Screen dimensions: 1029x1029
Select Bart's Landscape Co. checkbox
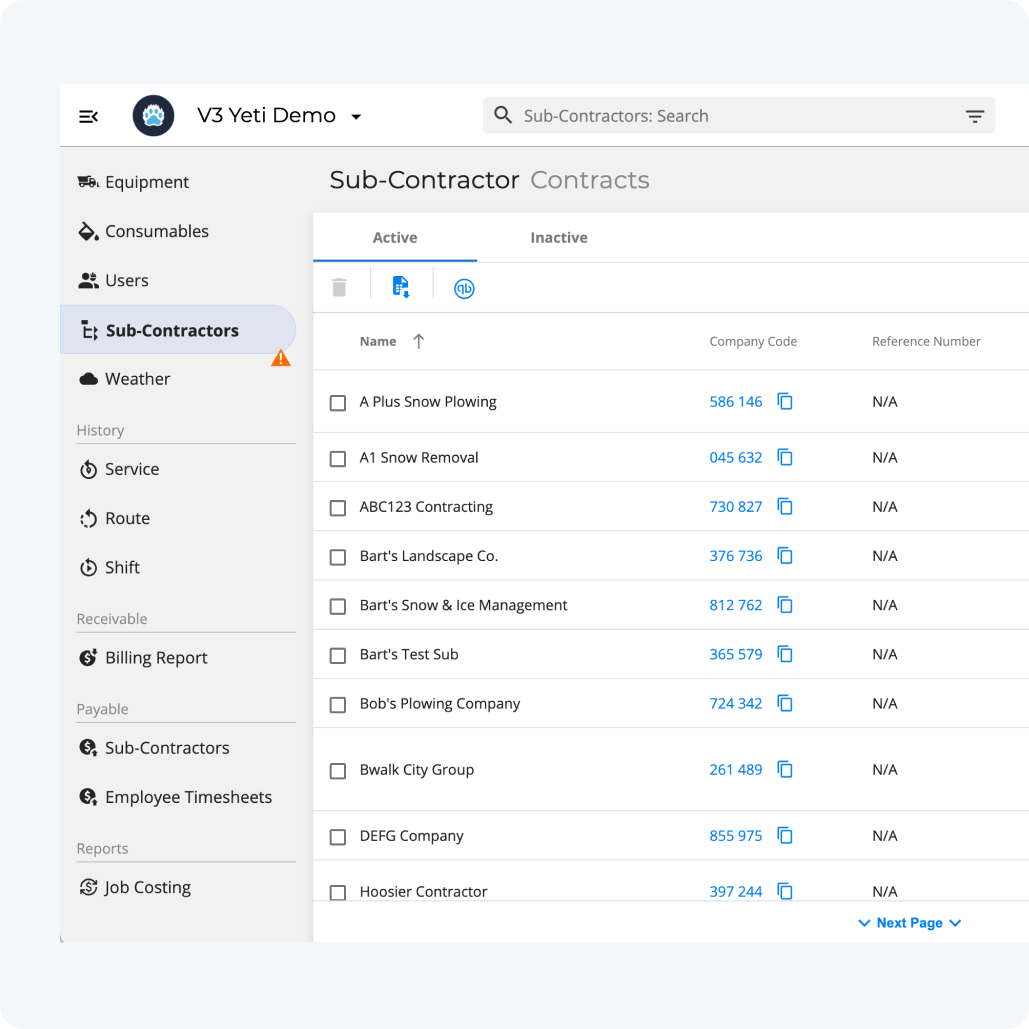click(338, 556)
